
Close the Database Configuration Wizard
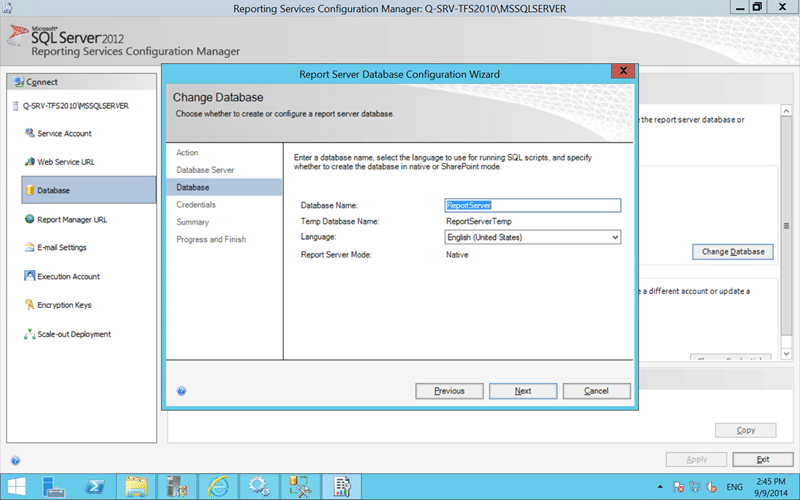point(623,71)
